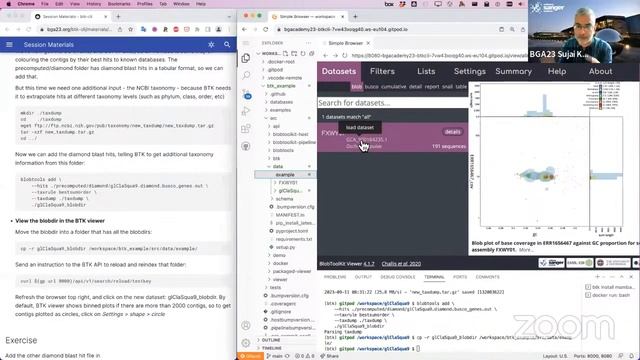Open the Bookmarks menu in the macOS menu bar
Screen dimensions: 640x360
tap(119, 4)
